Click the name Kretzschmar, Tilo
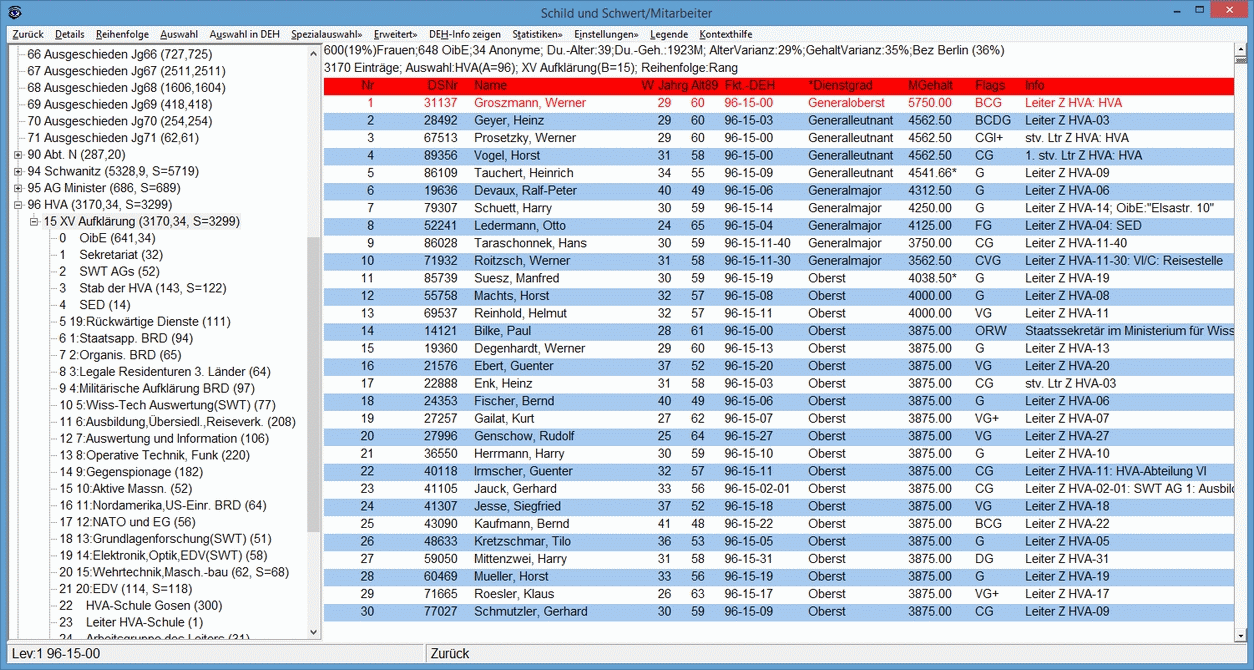Viewport: 1254px width, 670px height. click(x=523, y=541)
